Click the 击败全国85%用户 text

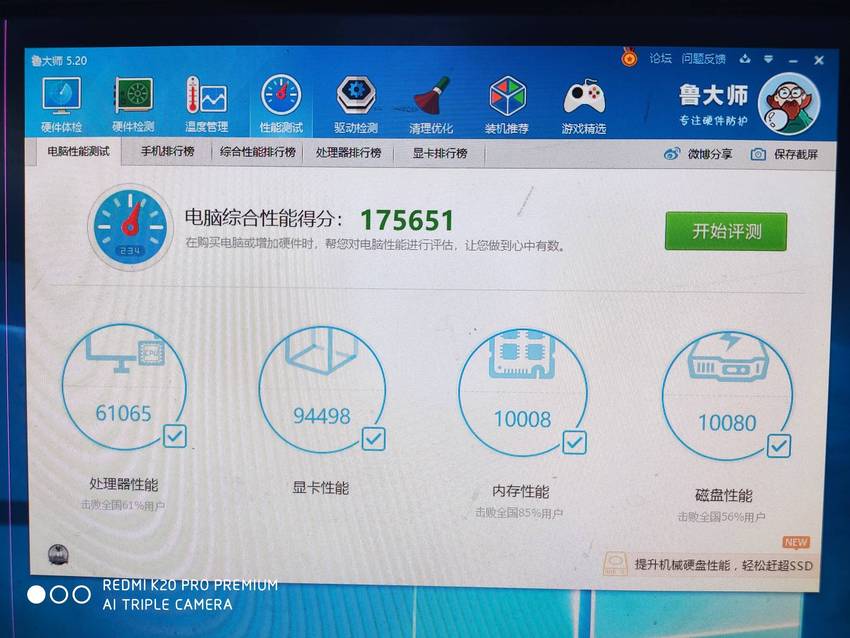pyautogui.click(x=519, y=512)
